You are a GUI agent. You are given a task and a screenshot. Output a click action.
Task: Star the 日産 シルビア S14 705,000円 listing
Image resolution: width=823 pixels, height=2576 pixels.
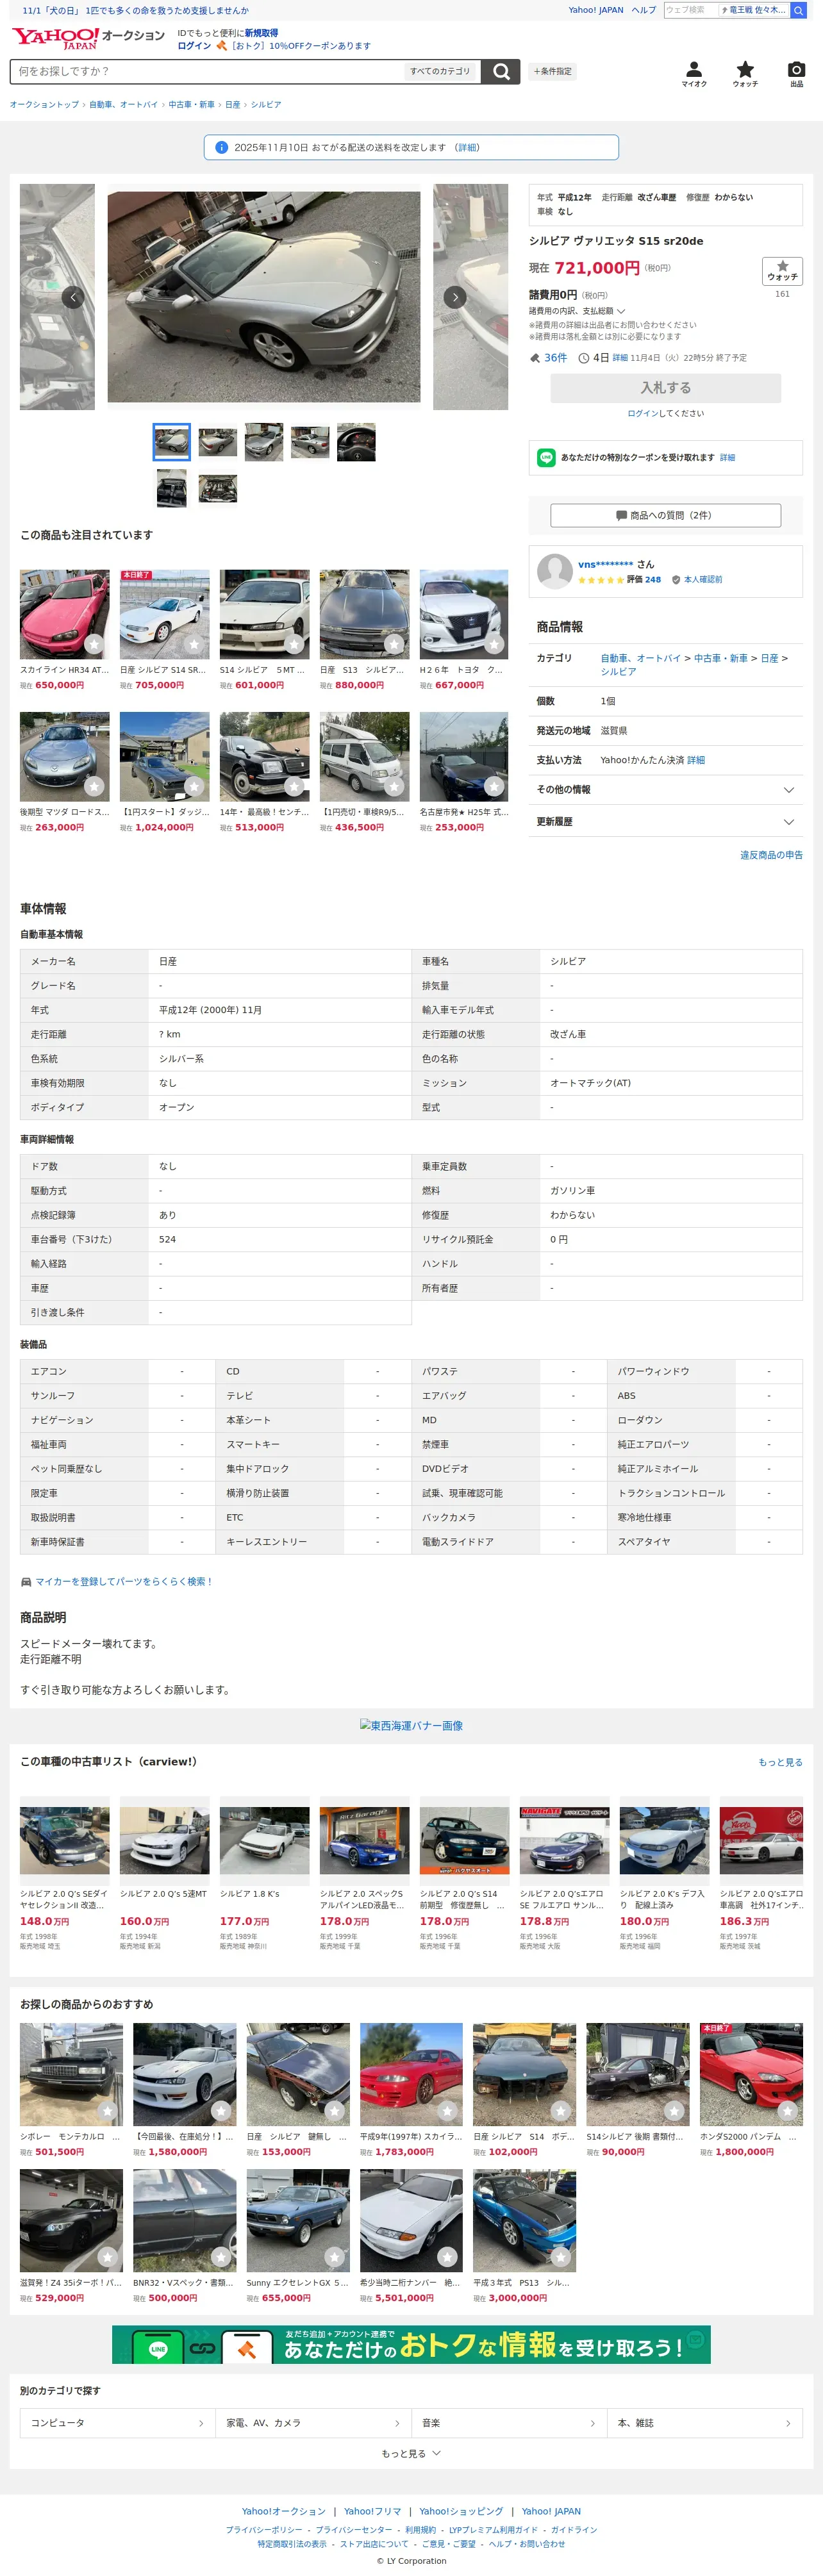click(194, 644)
